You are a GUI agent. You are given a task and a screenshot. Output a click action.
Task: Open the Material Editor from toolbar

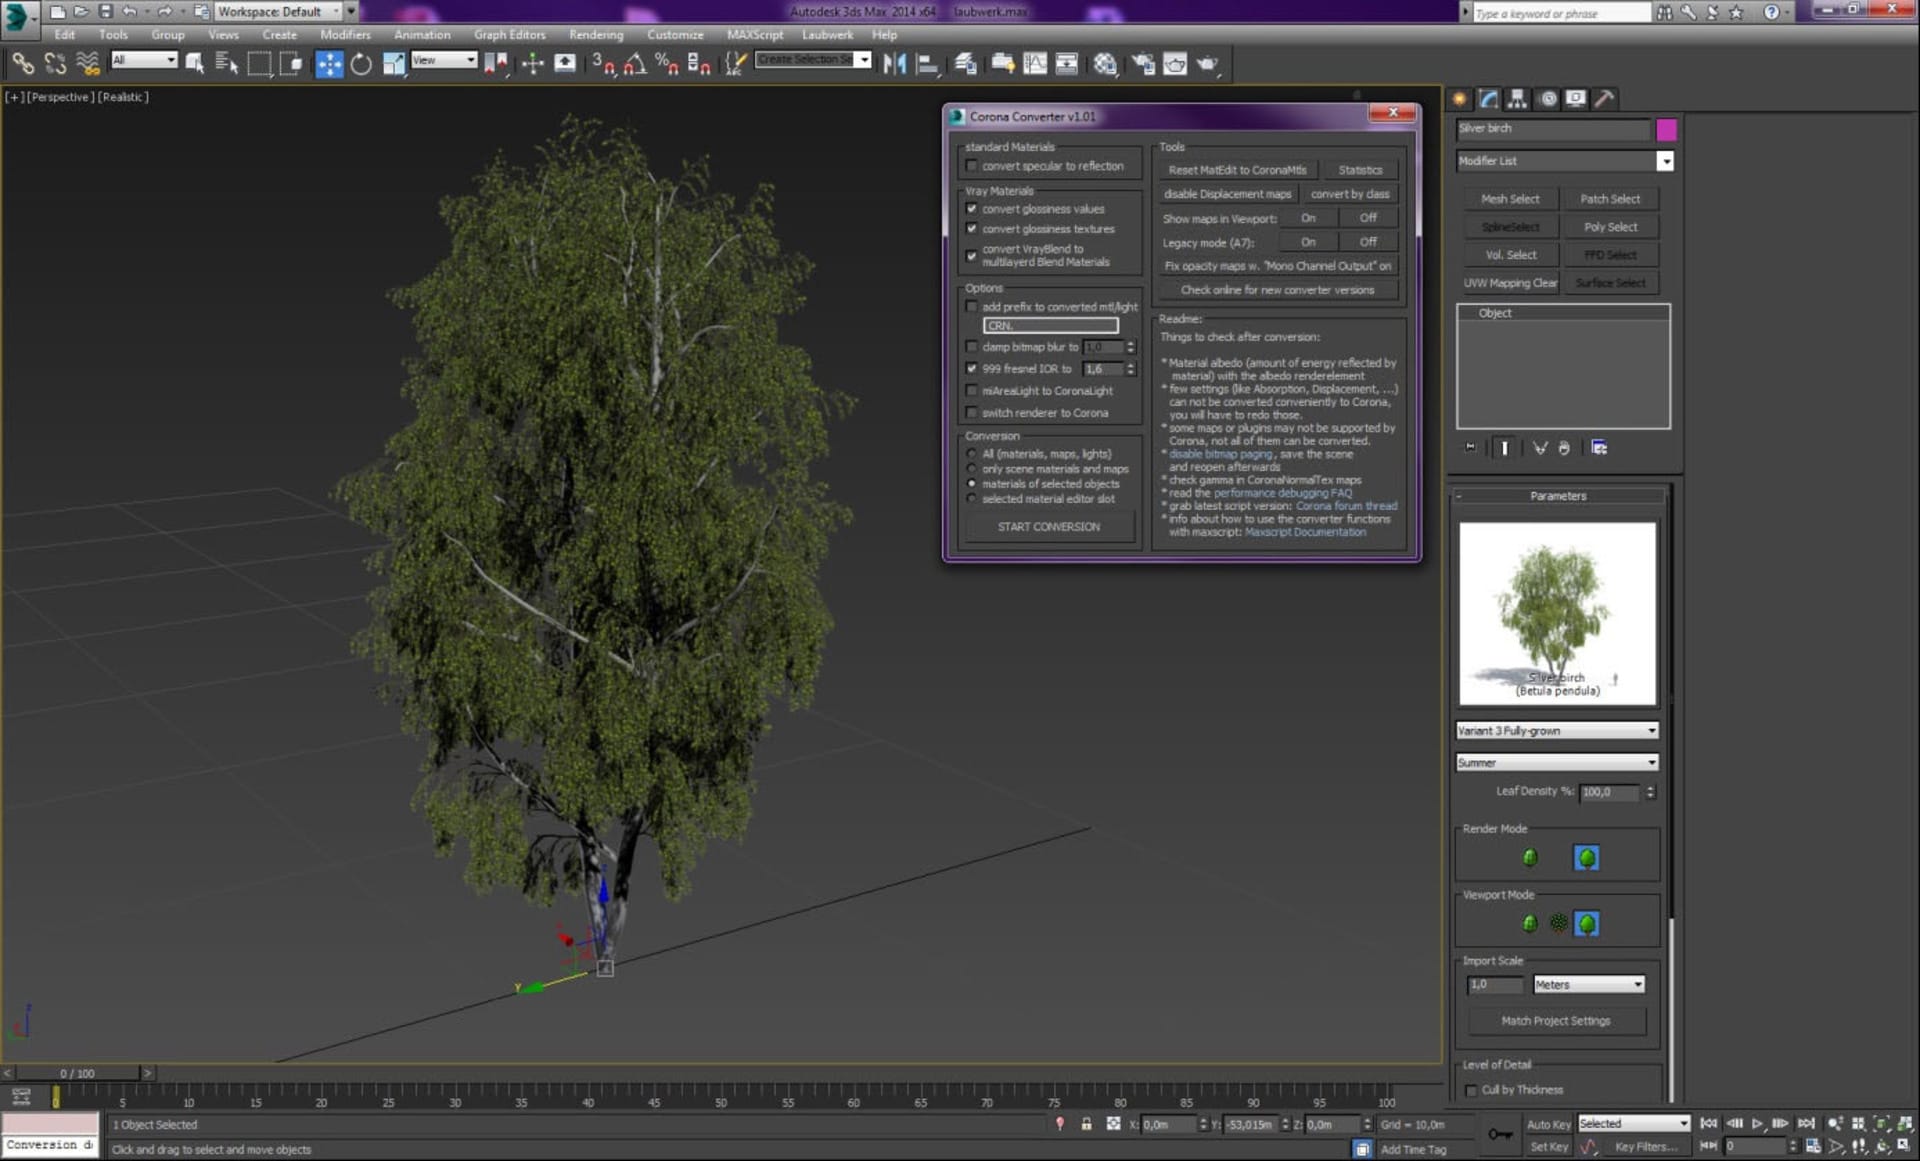pos(1105,64)
